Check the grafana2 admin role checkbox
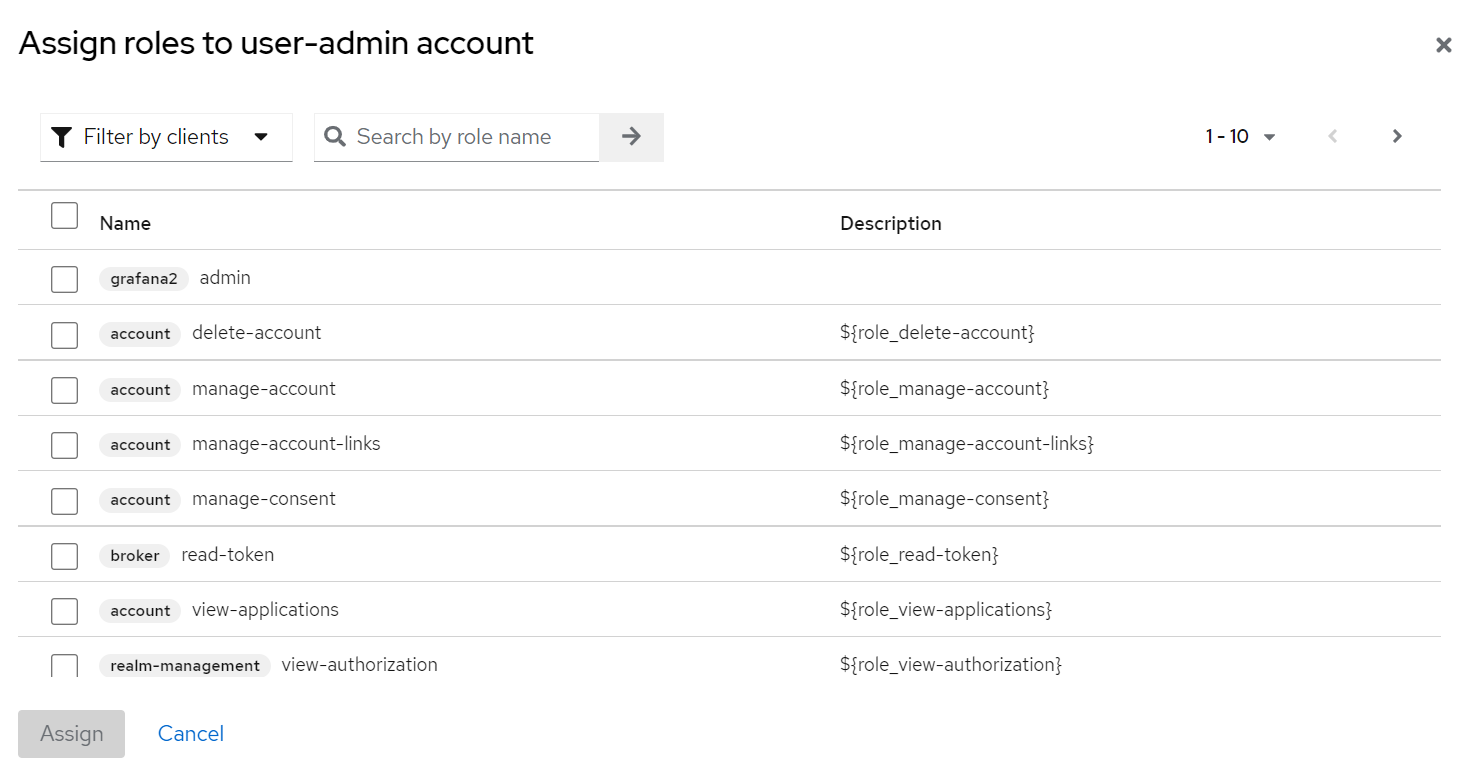1473x771 pixels. click(x=65, y=279)
